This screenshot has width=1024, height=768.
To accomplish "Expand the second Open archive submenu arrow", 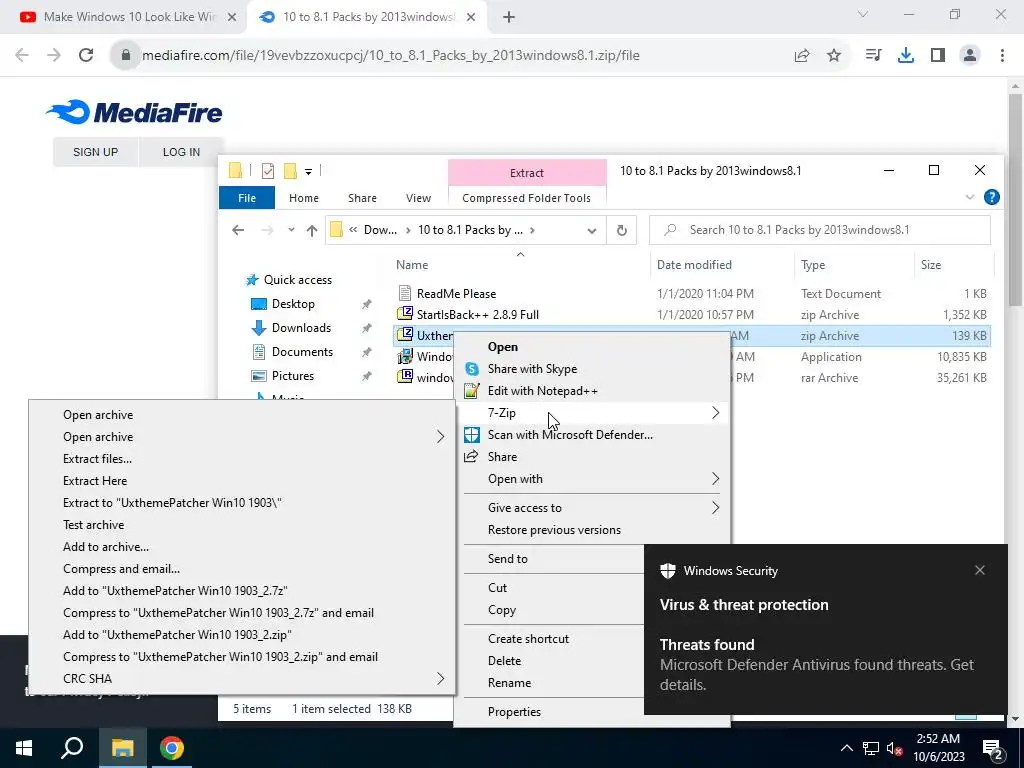I will [x=441, y=437].
